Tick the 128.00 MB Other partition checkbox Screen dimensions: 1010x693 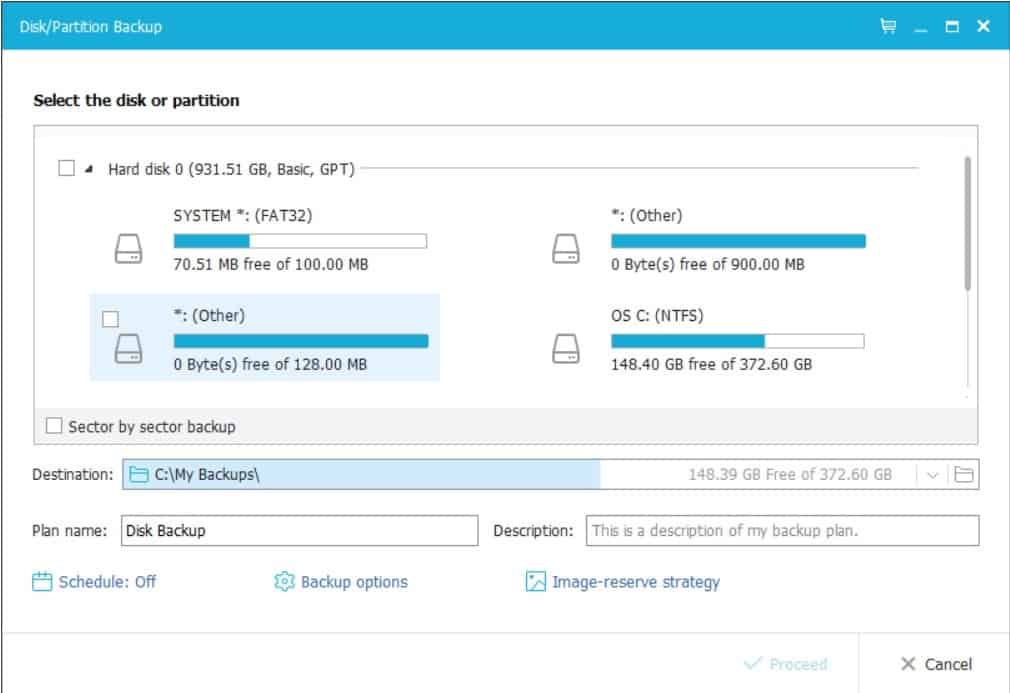pos(110,319)
